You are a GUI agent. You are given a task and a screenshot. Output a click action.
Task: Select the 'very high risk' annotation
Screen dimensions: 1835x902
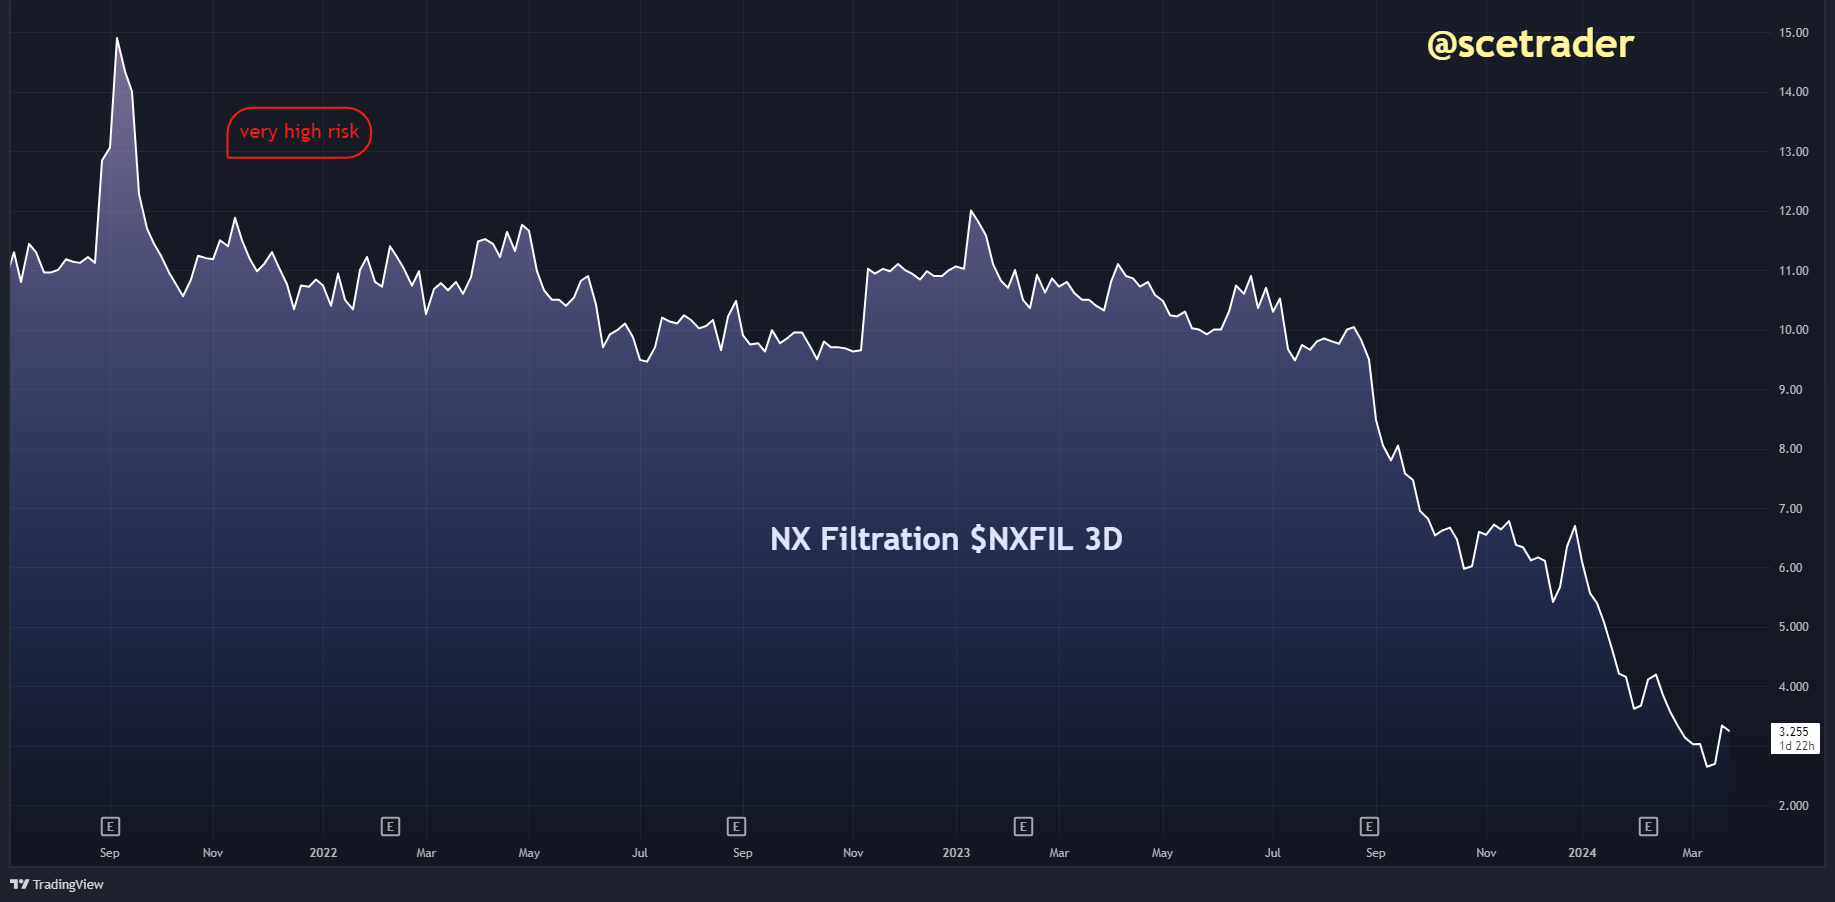tap(299, 132)
